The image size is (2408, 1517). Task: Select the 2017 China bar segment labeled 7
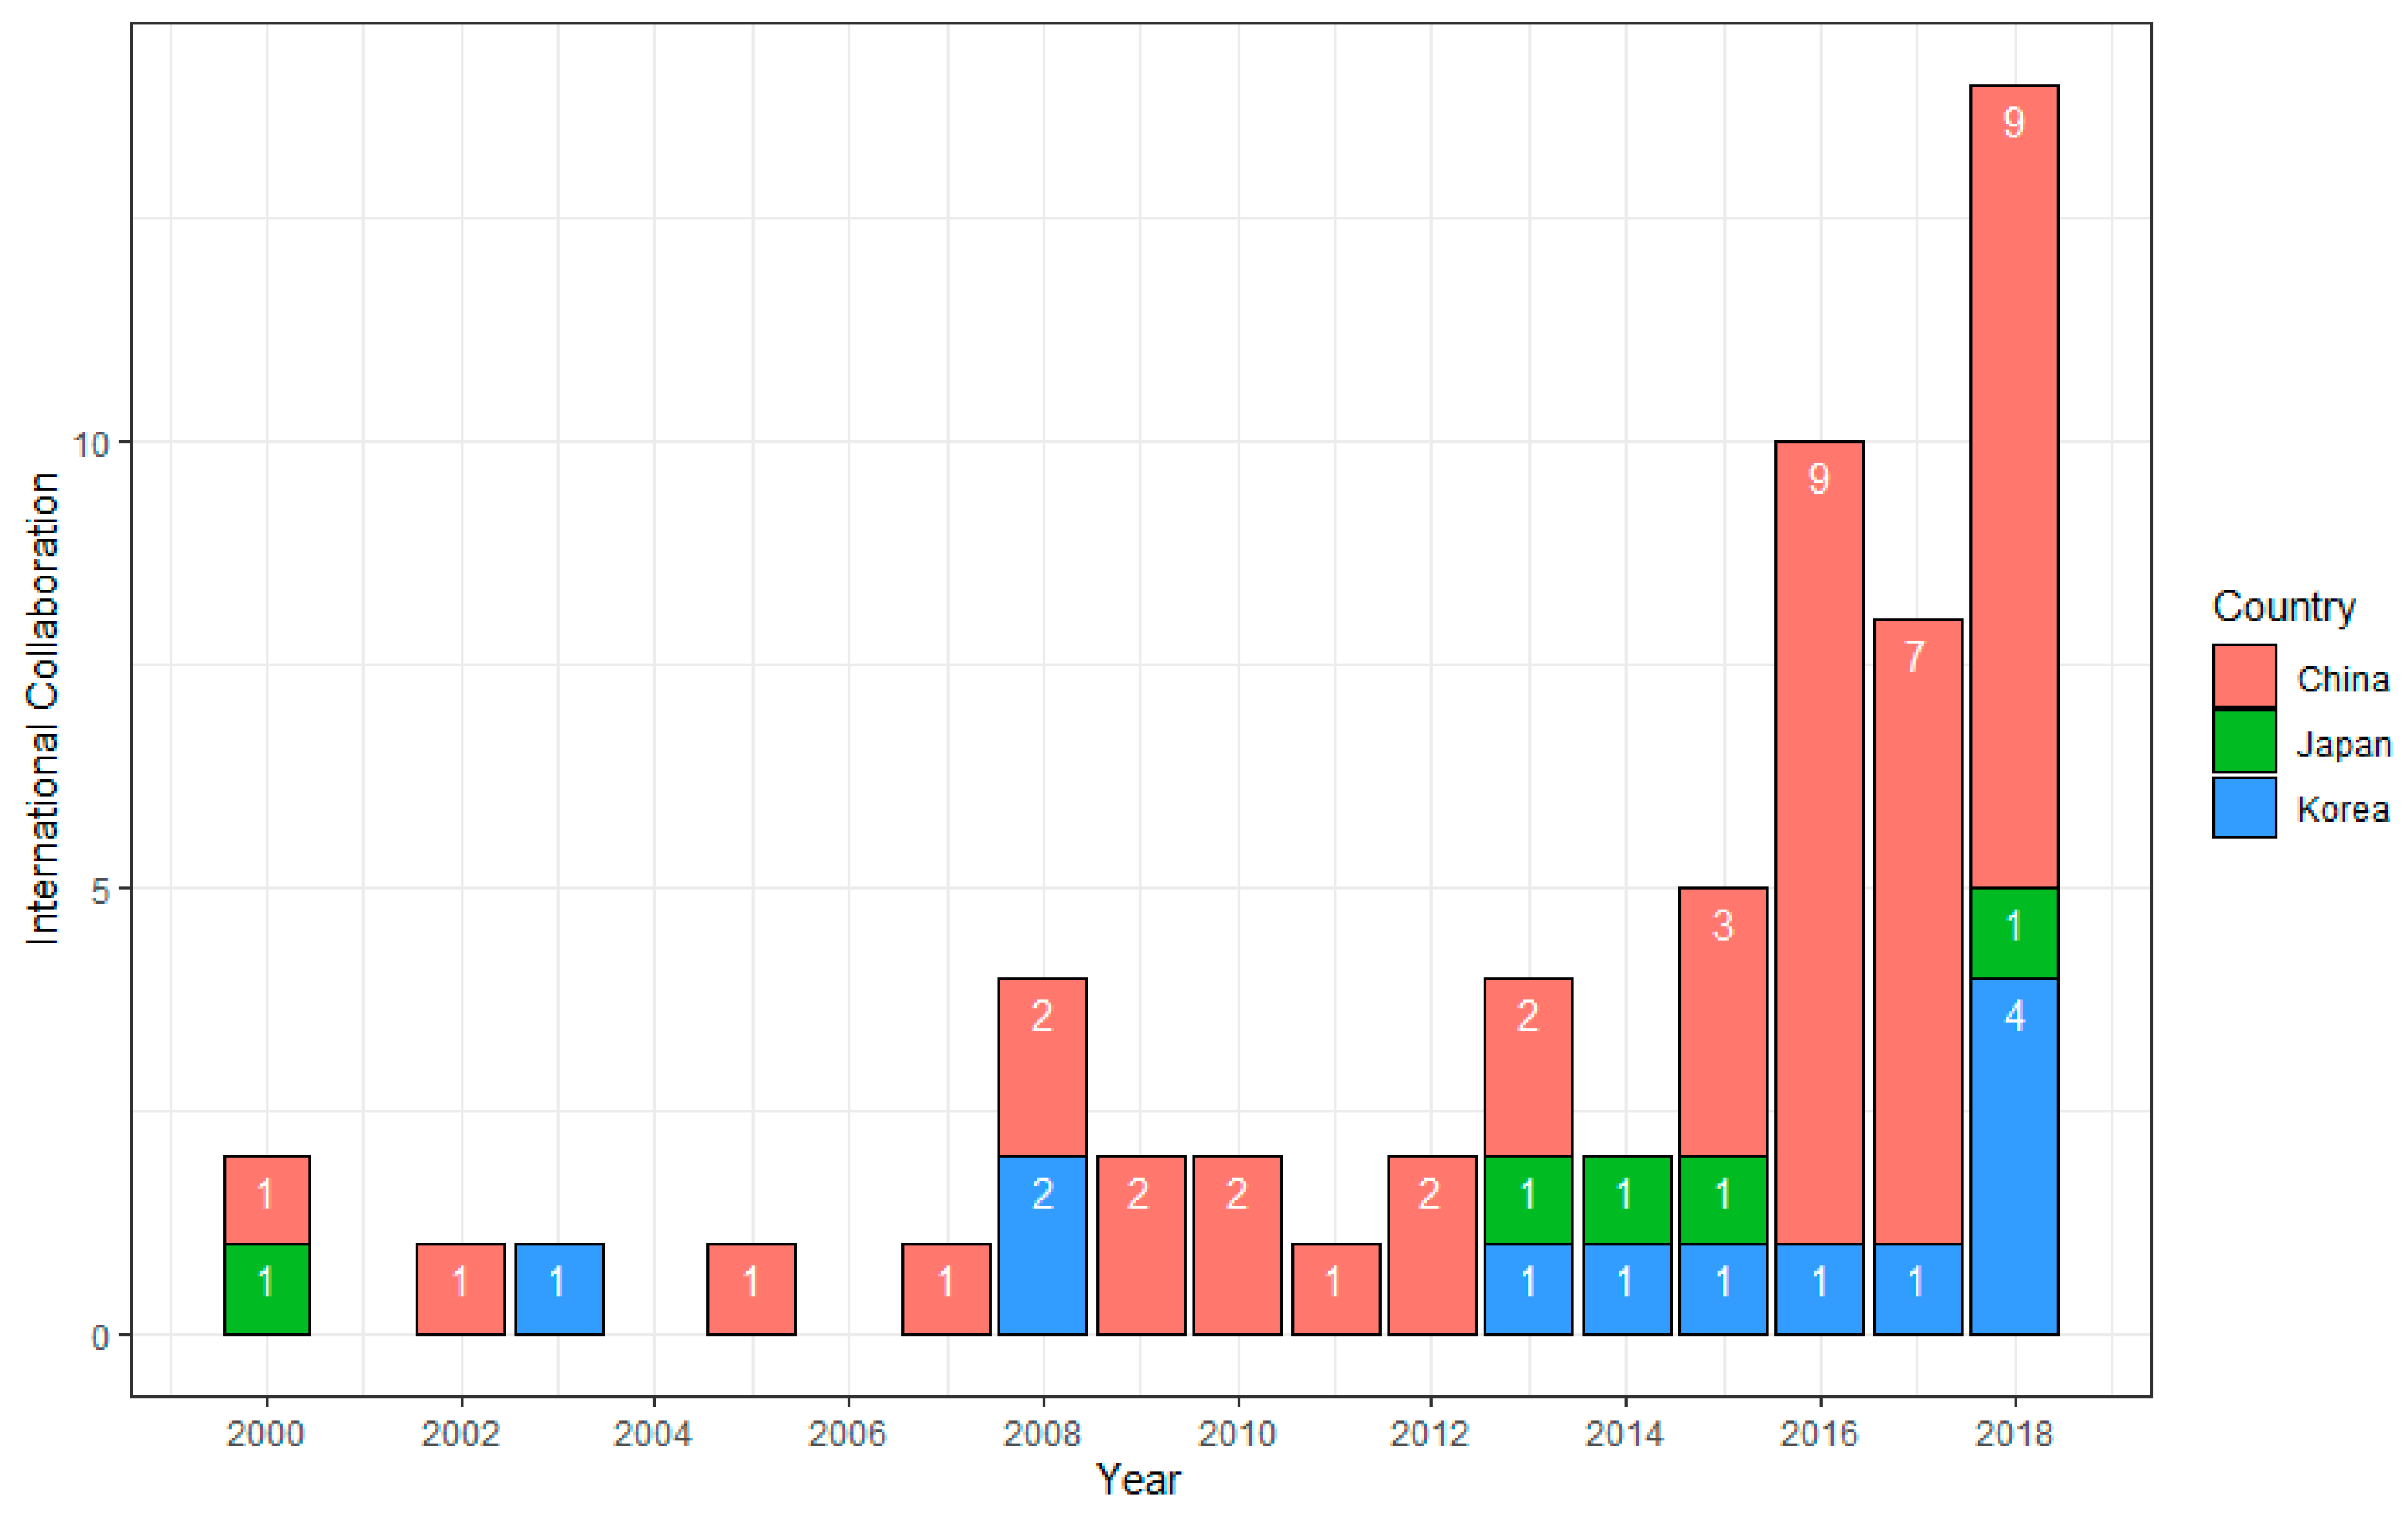point(1918,932)
